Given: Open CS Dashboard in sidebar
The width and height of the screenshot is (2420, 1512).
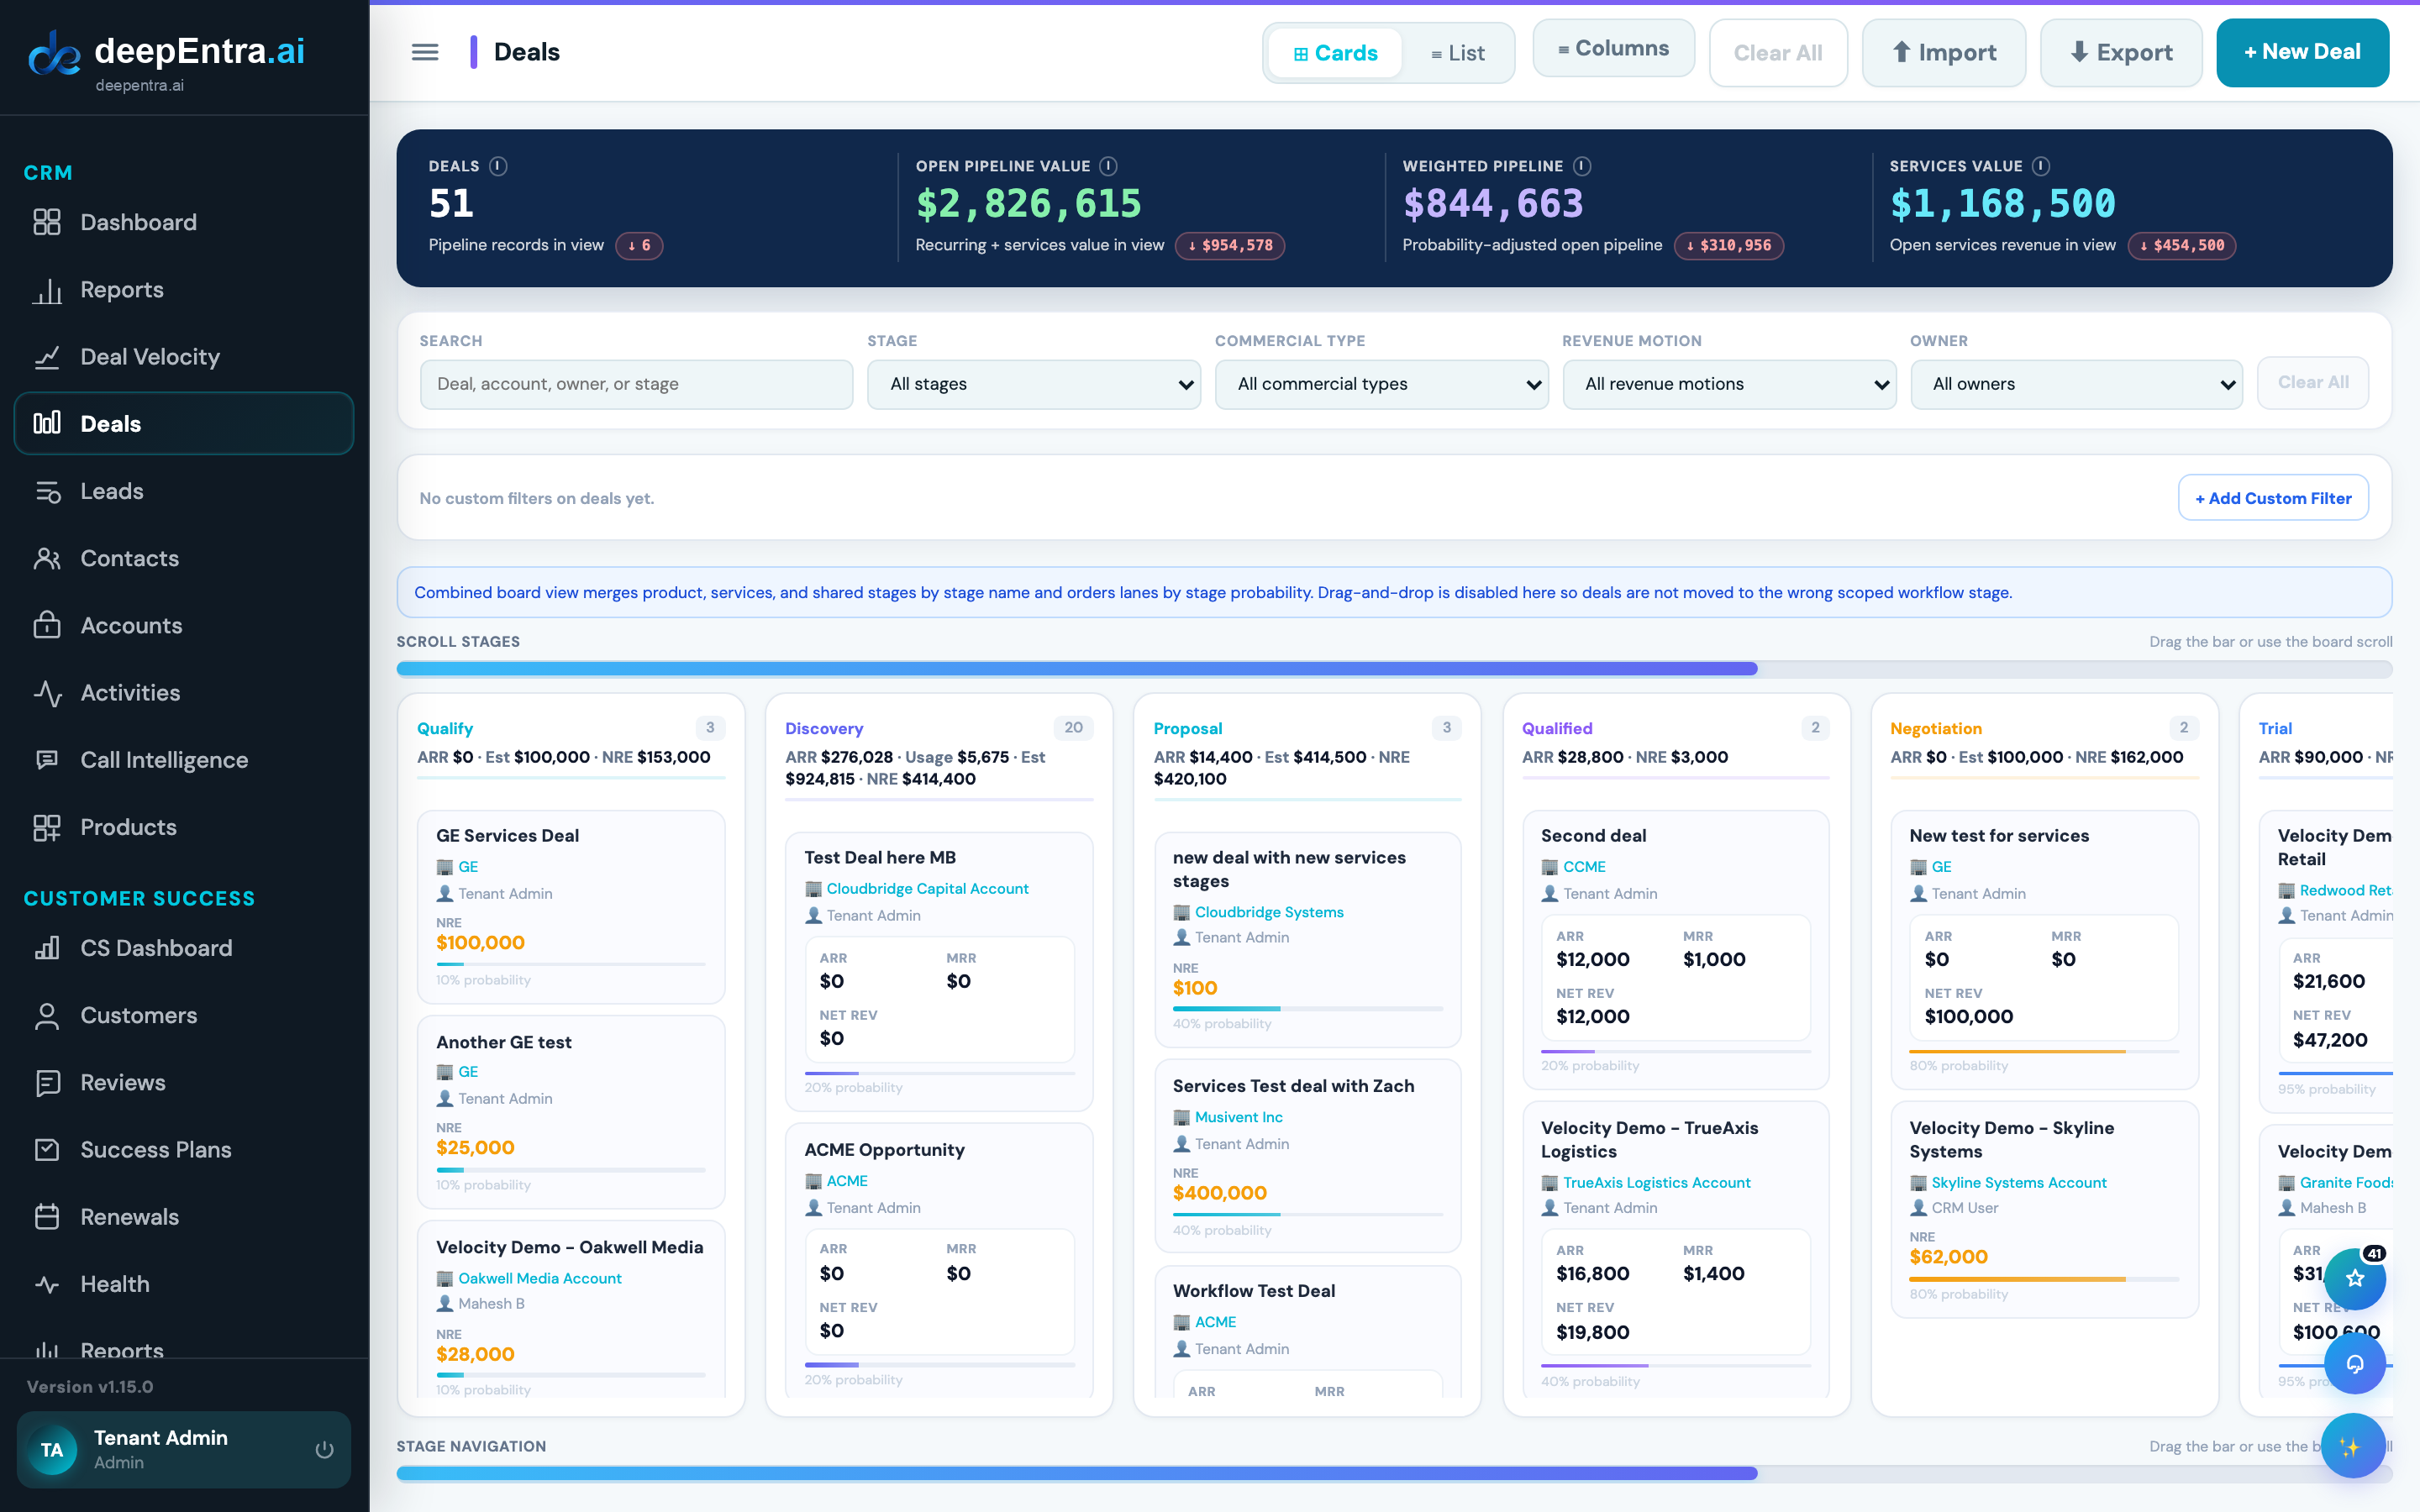Looking at the screenshot, I should (184, 948).
